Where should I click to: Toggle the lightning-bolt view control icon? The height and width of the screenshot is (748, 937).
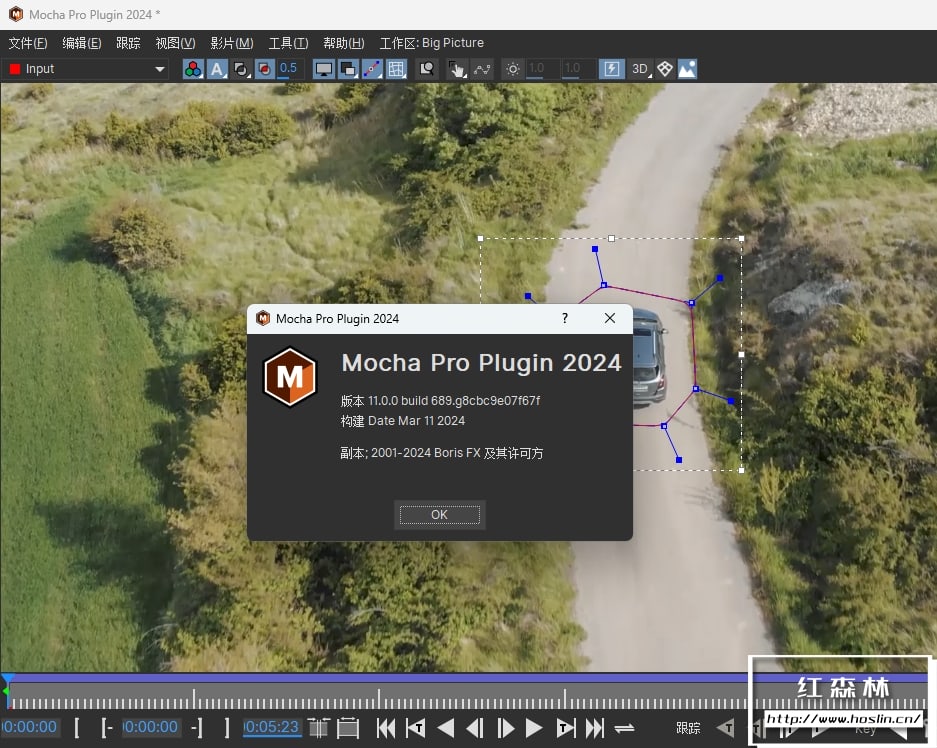[x=611, y=69]
